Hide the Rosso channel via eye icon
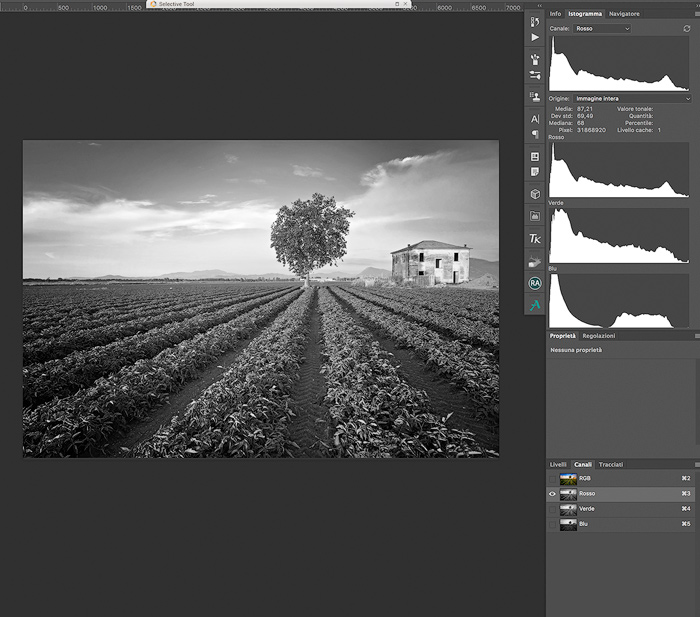The width and height of the screenshot is (700, 617). (552, 493)
